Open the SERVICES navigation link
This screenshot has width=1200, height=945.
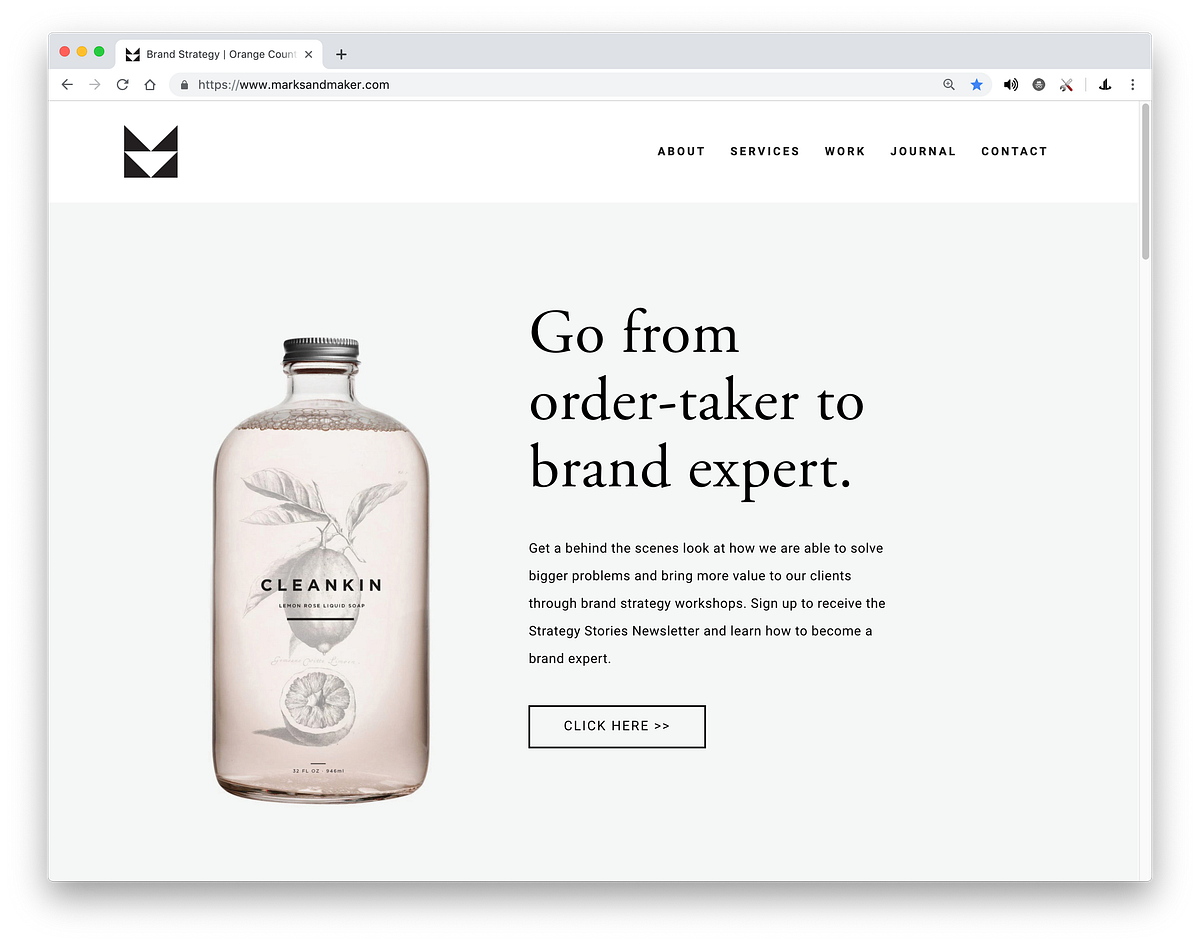(765, 151)
